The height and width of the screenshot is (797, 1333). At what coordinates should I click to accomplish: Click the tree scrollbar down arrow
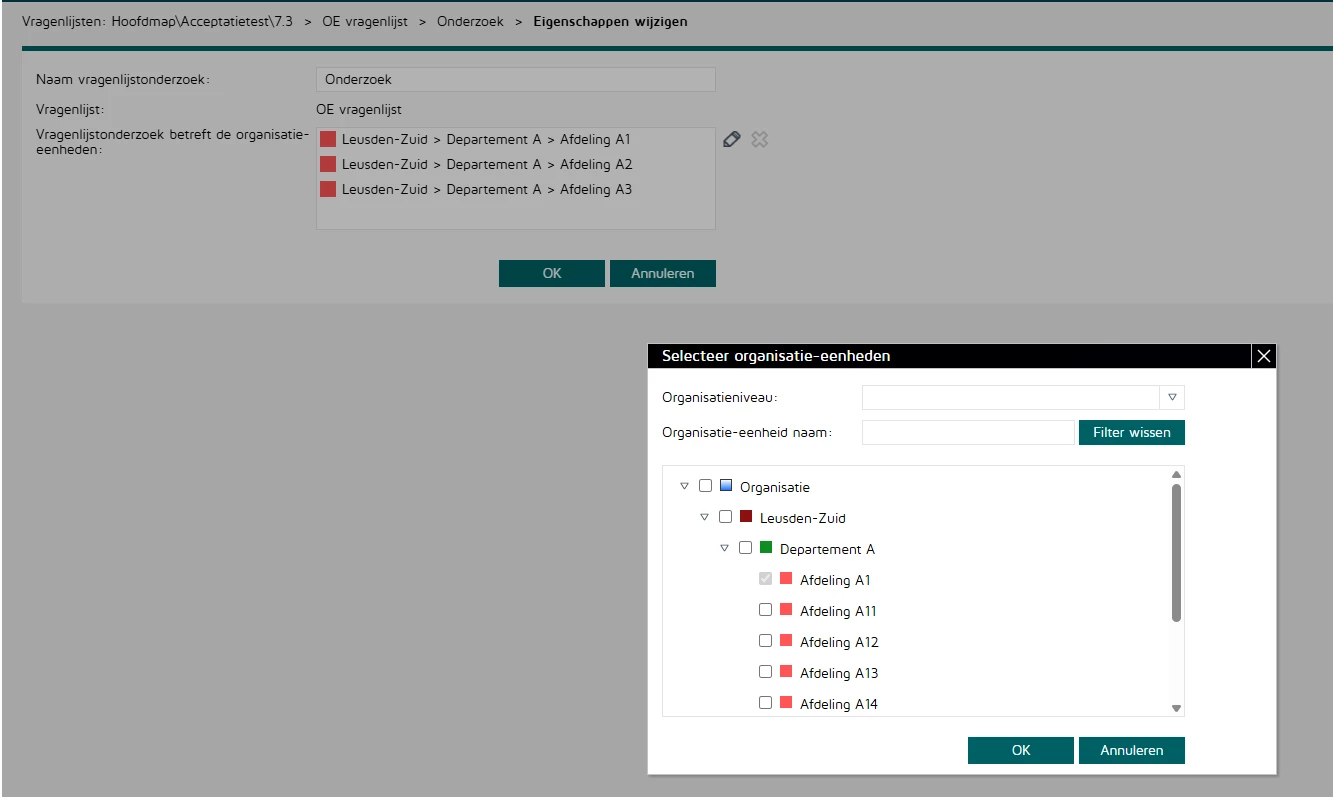click(x=1177, y=708)
